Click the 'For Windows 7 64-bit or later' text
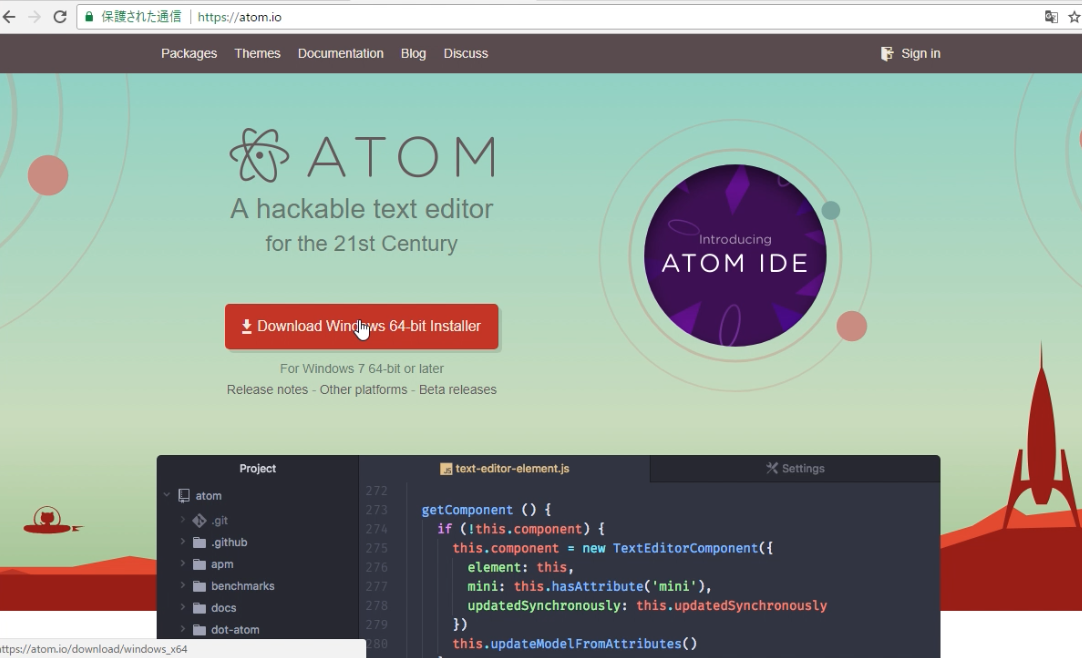 [362, 369]
